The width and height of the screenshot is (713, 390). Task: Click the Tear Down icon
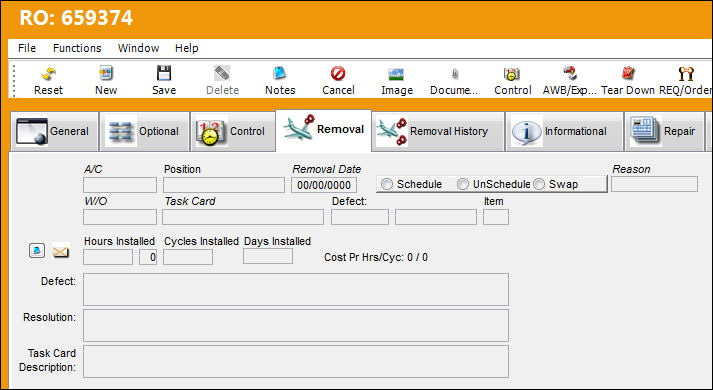click(x=628, y=73)
